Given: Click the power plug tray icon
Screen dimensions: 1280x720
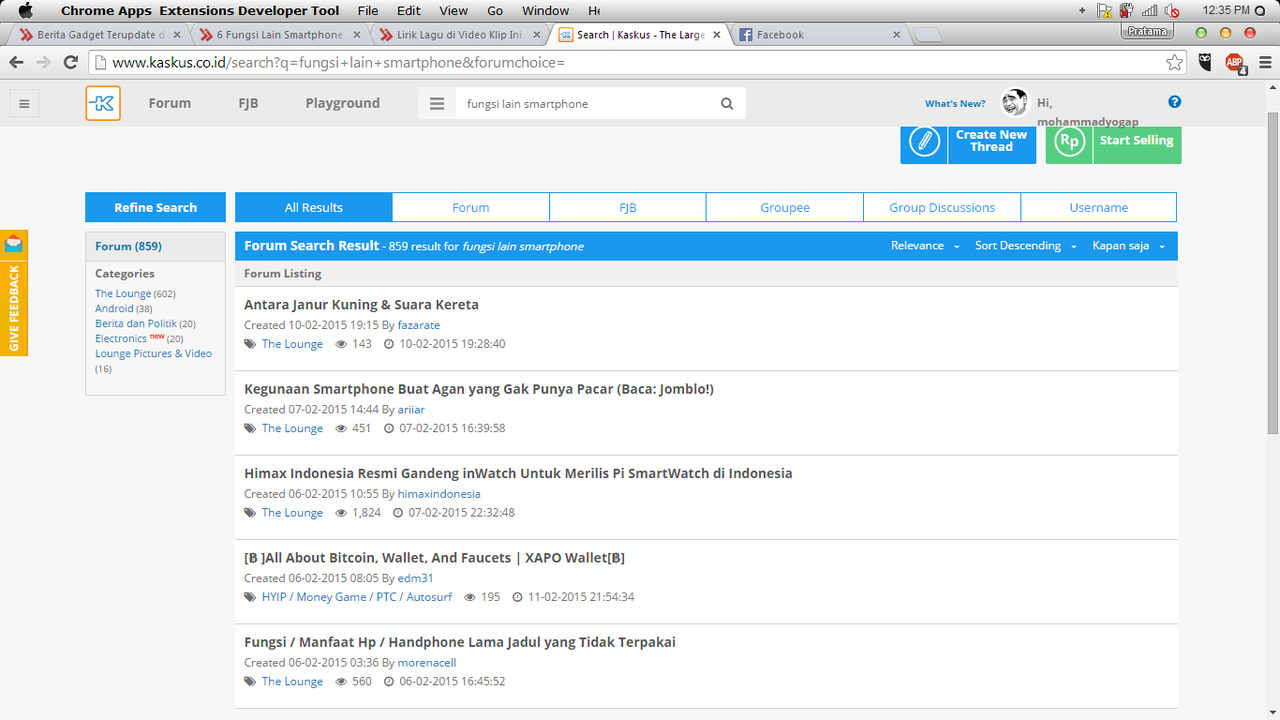Looking at the screenshot, I should (x=1127, y=11).
